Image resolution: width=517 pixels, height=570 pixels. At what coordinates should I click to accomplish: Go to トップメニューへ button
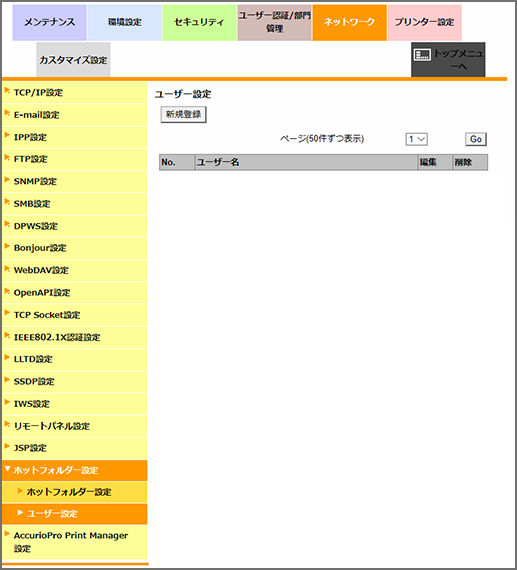point(448,60)
